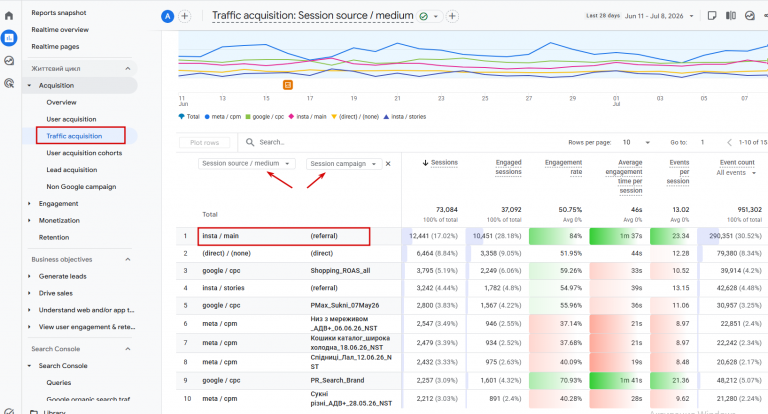768x414 pixels.
Task: Collapse the Життєвий цикл section
Action: [x=128, y=68]
